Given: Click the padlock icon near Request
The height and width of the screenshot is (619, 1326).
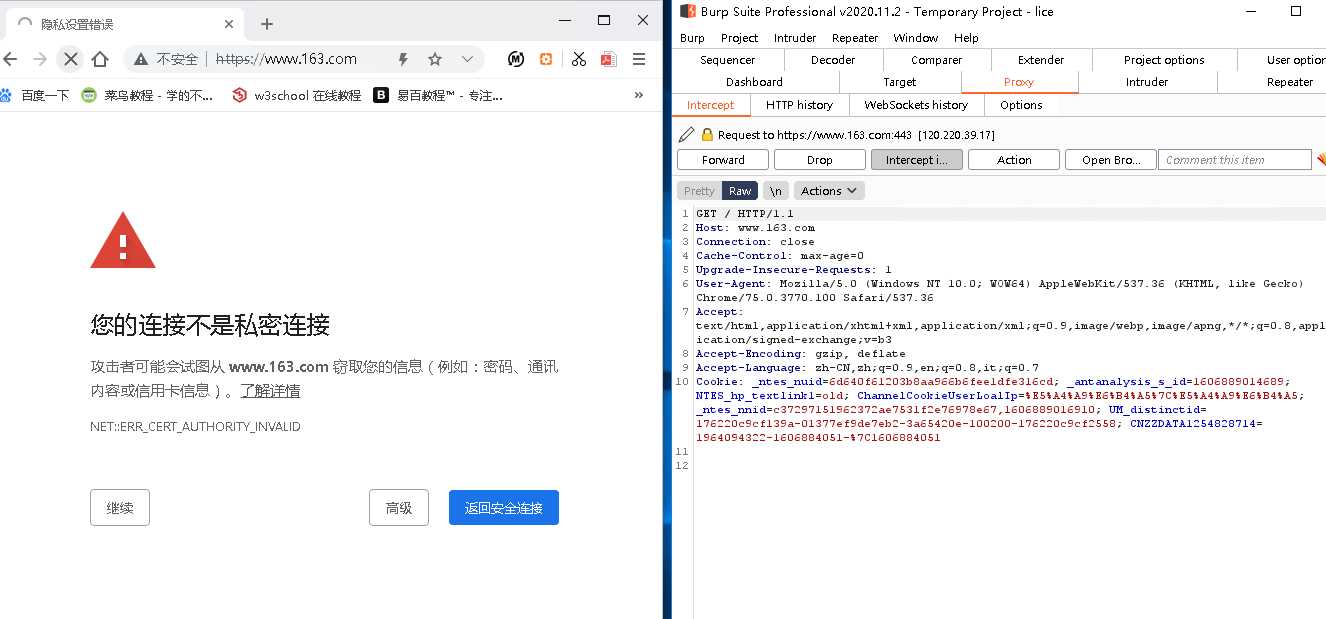Looking at the screenshot, I should (707, 135).
